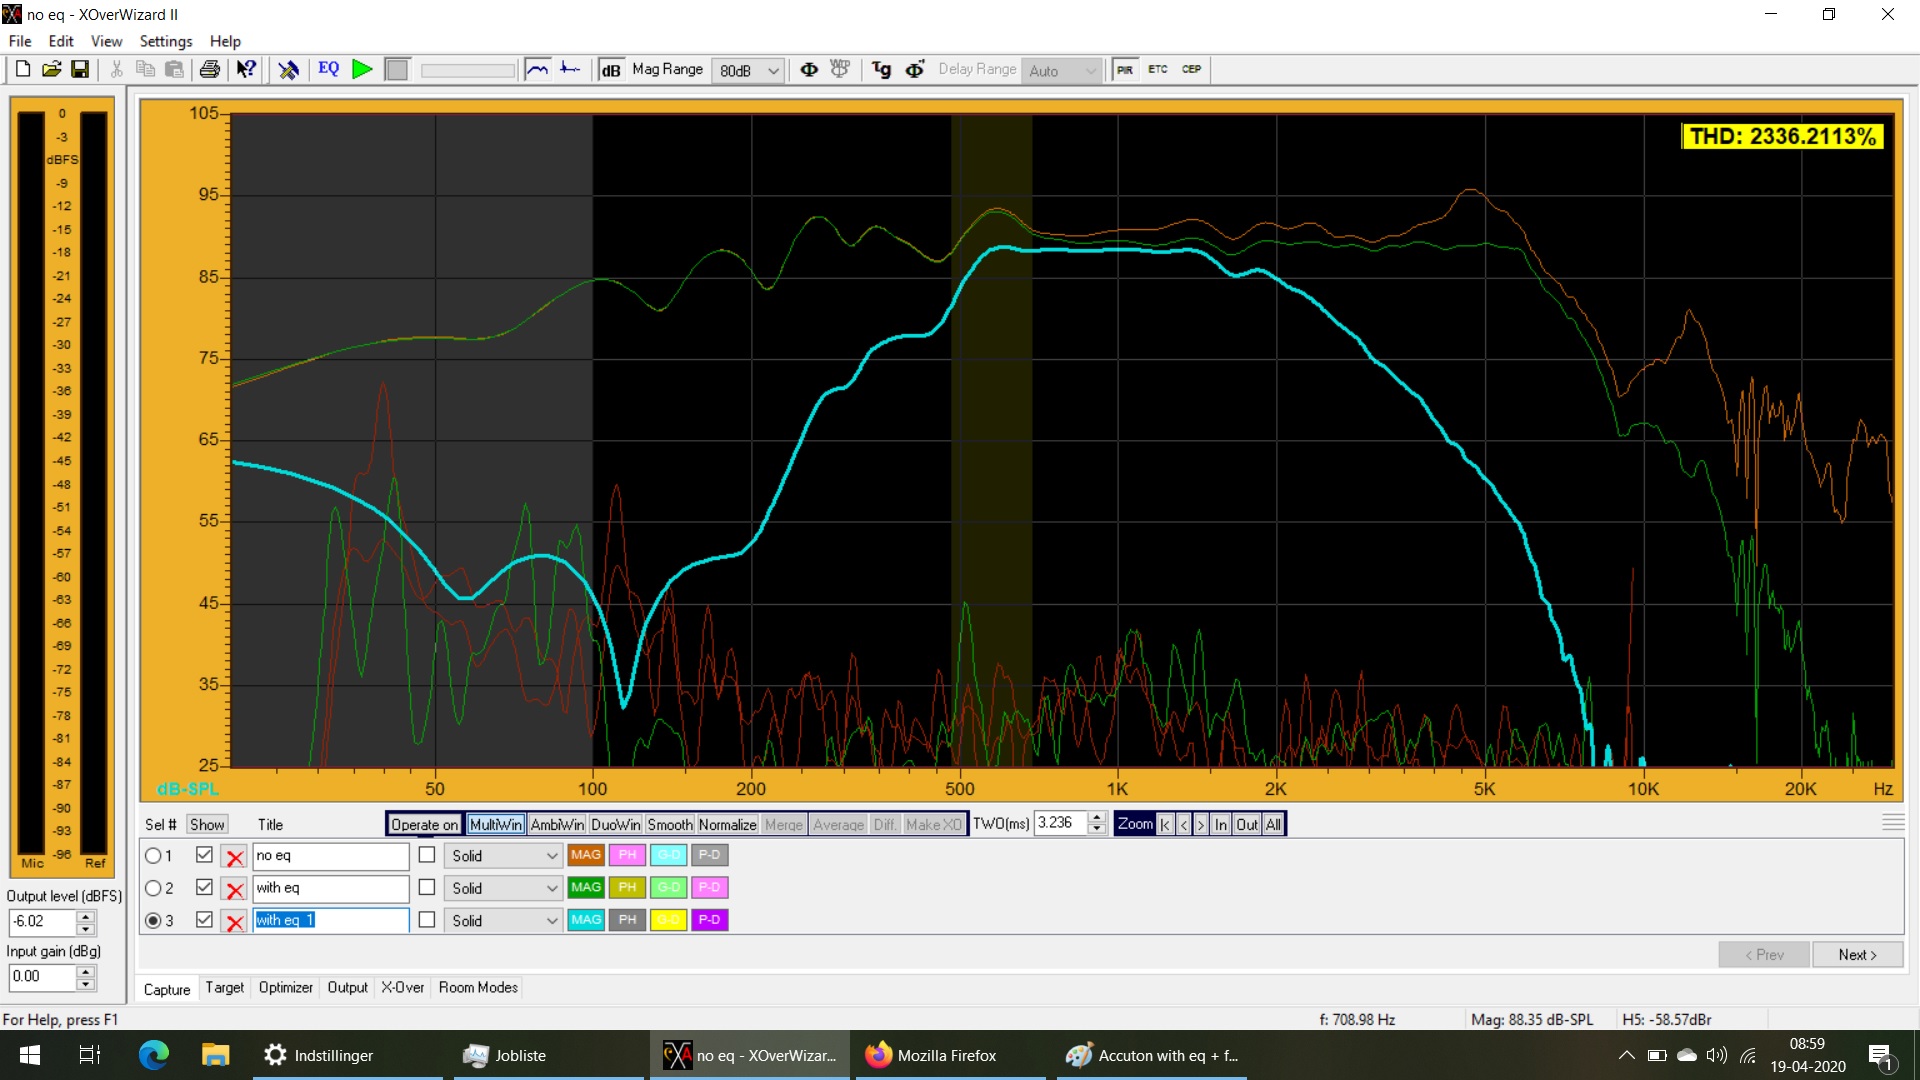The height and width of the screenshot is (1080, 1920).
Task: Click cyan MAG swatch for 'with eq 1'
Action: tap(586, 920)
